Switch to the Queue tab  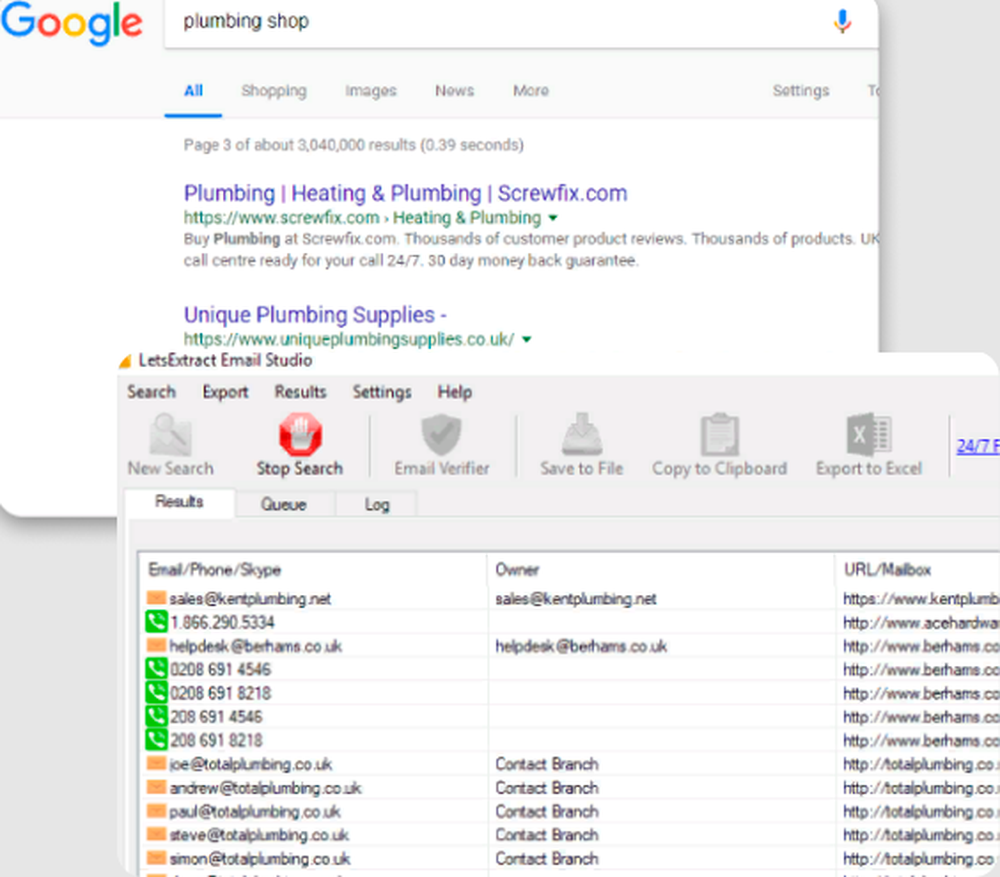[x=284, y=505]
